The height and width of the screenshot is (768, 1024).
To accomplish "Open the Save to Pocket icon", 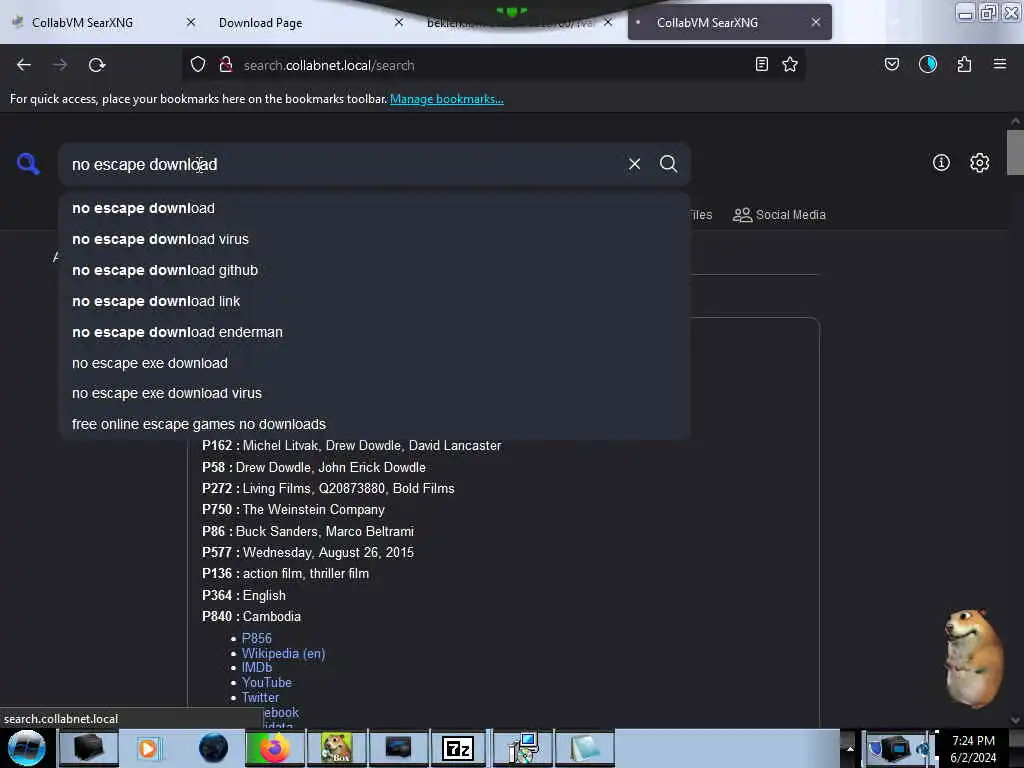I will pos(892,64).
